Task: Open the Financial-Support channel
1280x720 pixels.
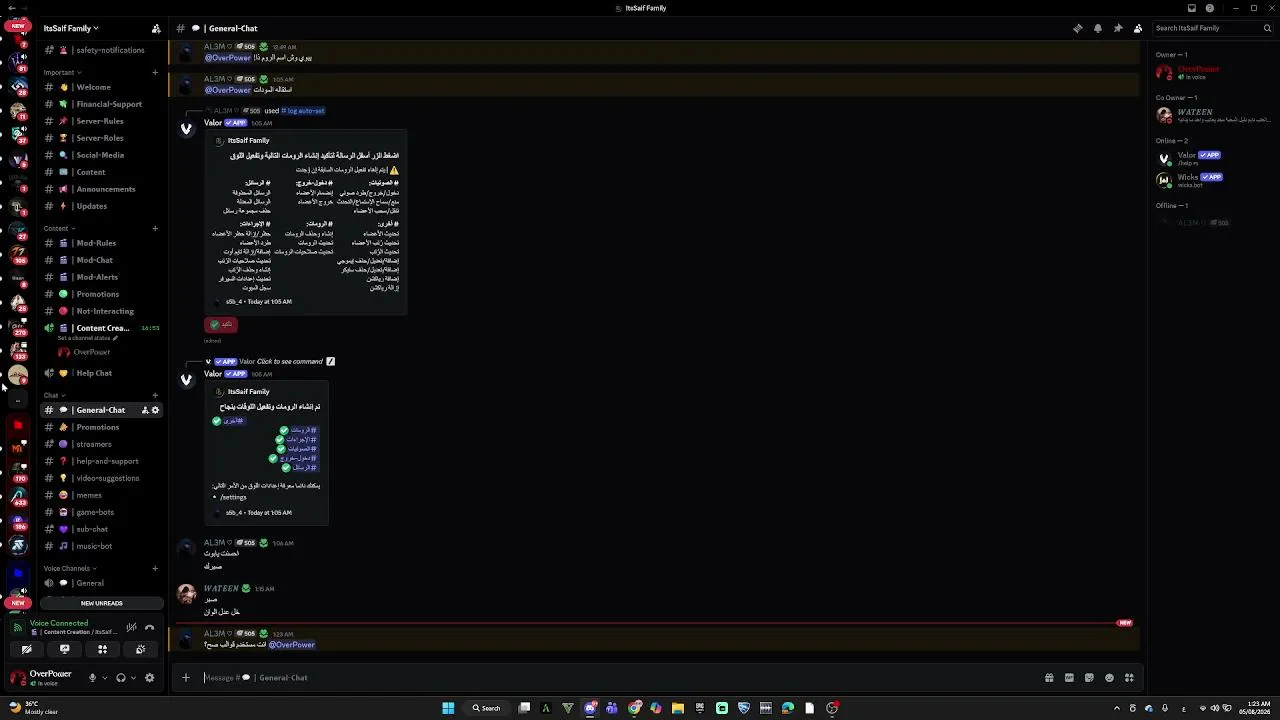Action: coord(101,104)
